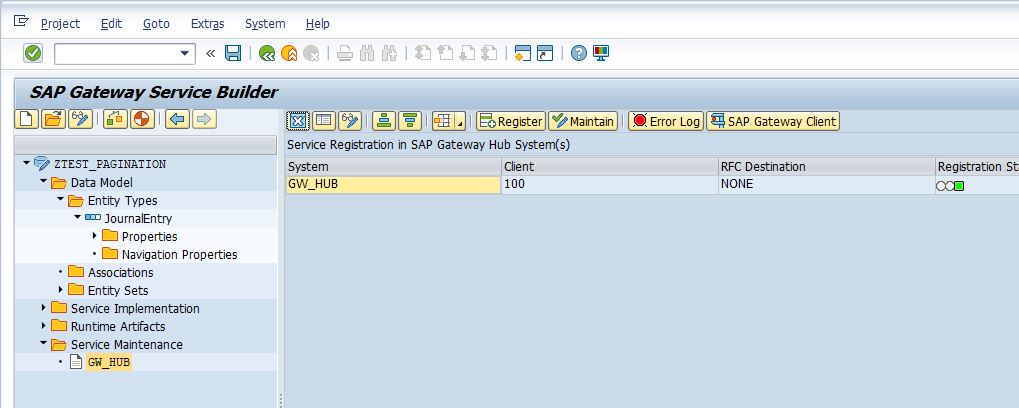The width and height of the screenshot is (1019, 408).
Task: Click the Maintain button
Action: pos(582,121)
